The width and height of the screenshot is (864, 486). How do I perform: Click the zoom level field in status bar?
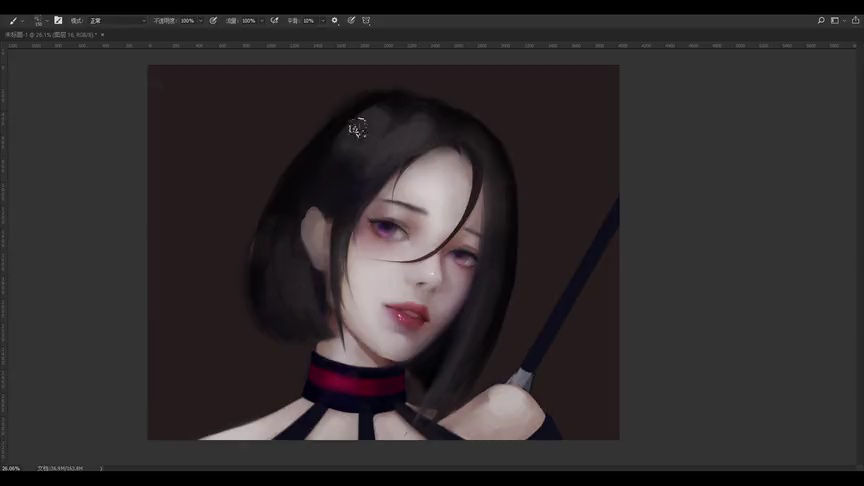pos(11,468)
